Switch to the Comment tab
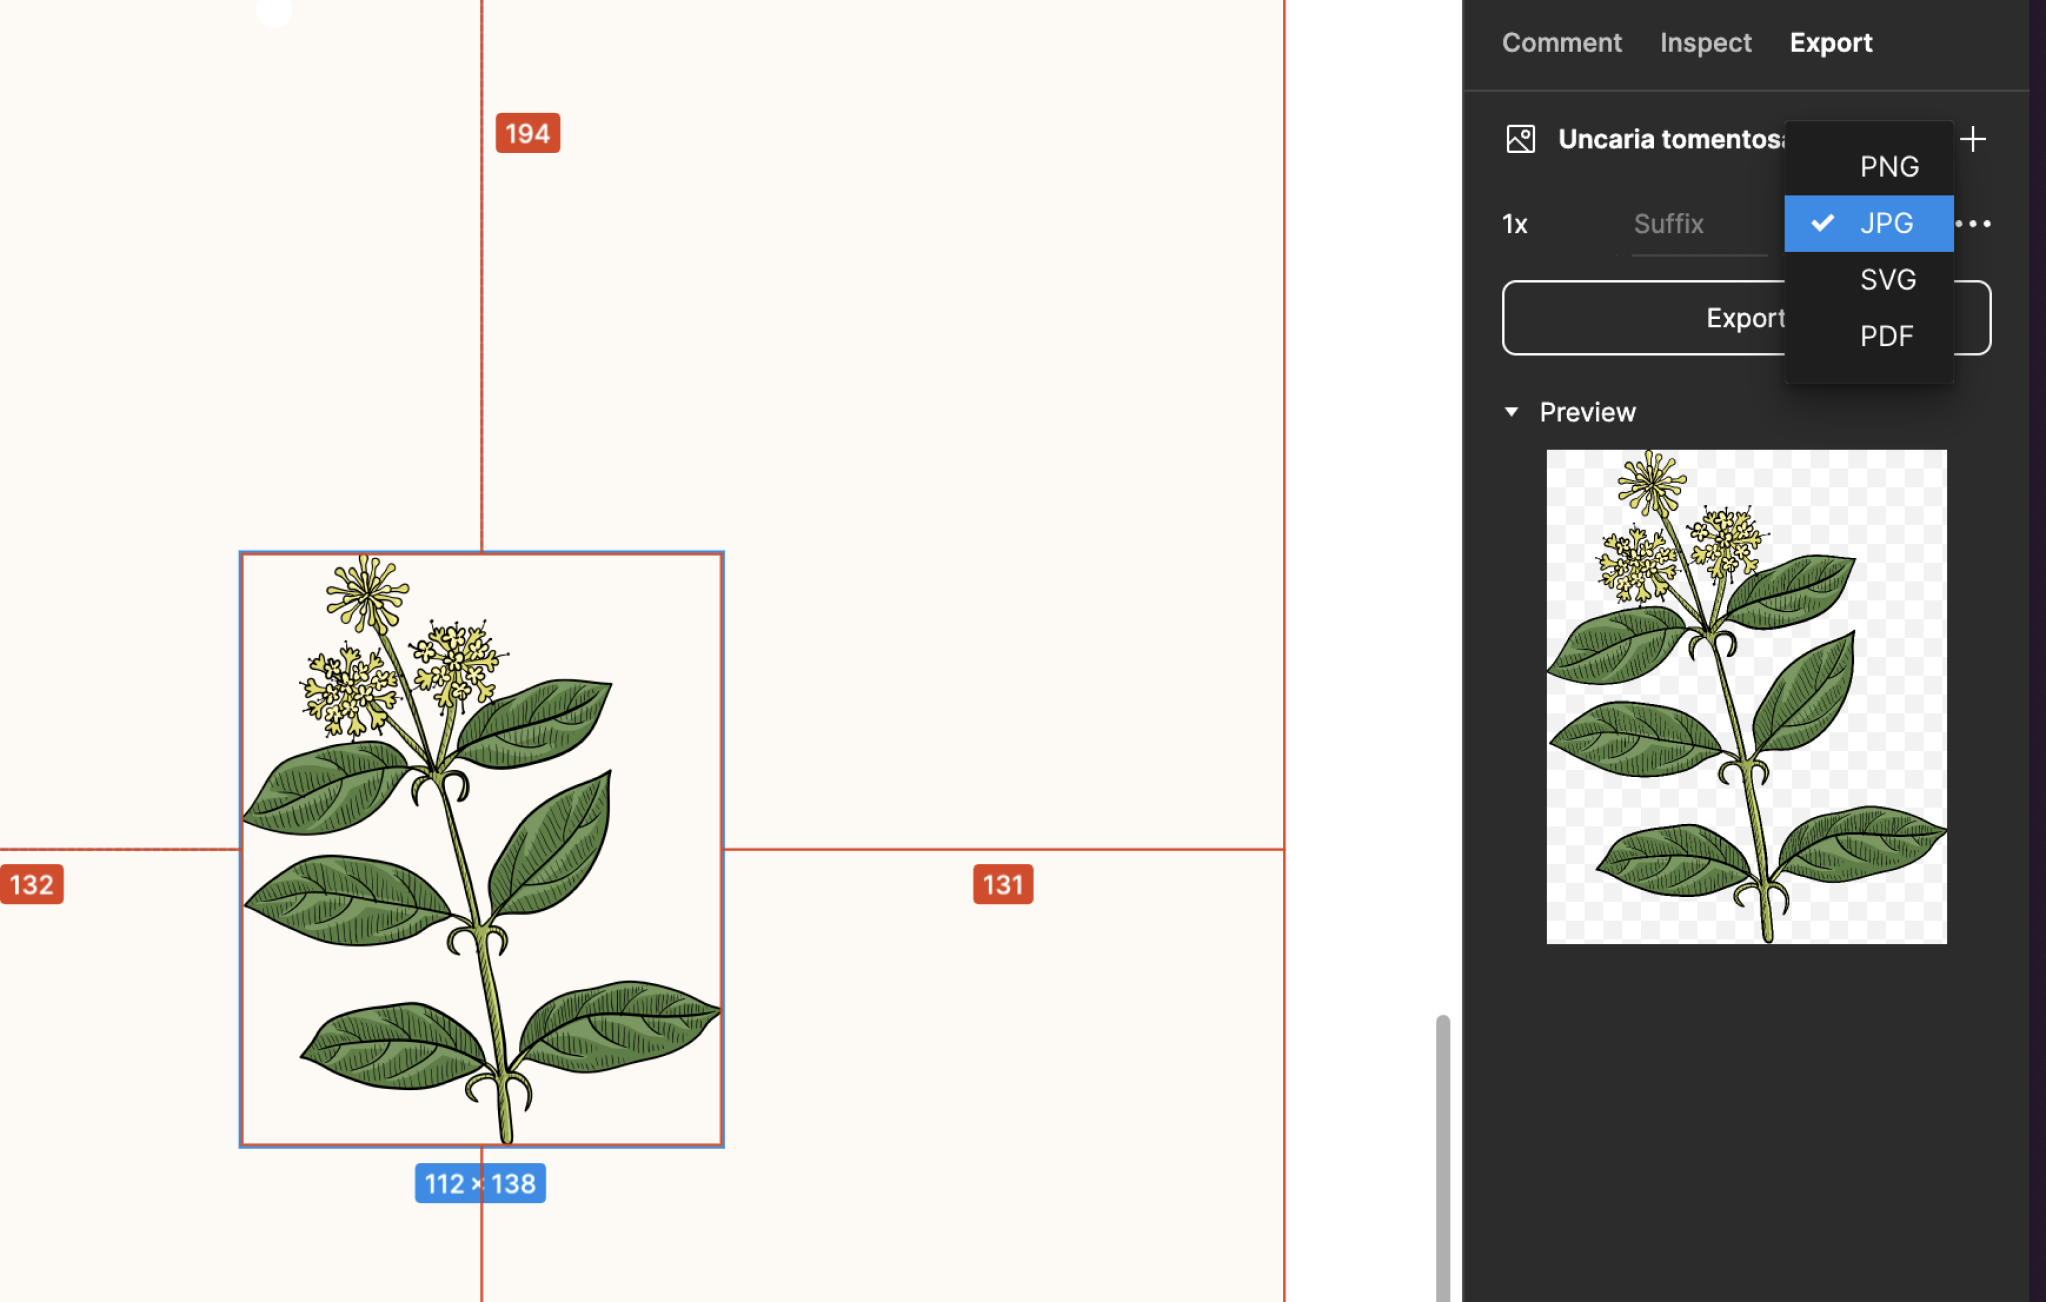This screenshot has height=1302, width=2046. click(1561, 42)
